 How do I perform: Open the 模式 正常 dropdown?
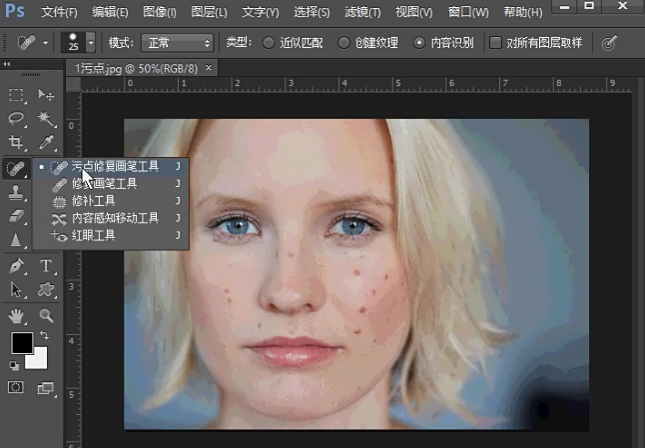(x=177, y=43)
